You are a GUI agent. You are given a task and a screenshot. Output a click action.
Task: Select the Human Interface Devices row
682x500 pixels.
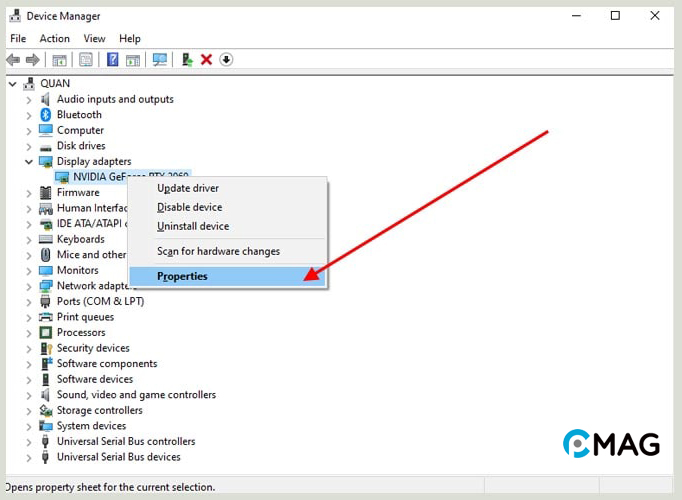(92, 208)
